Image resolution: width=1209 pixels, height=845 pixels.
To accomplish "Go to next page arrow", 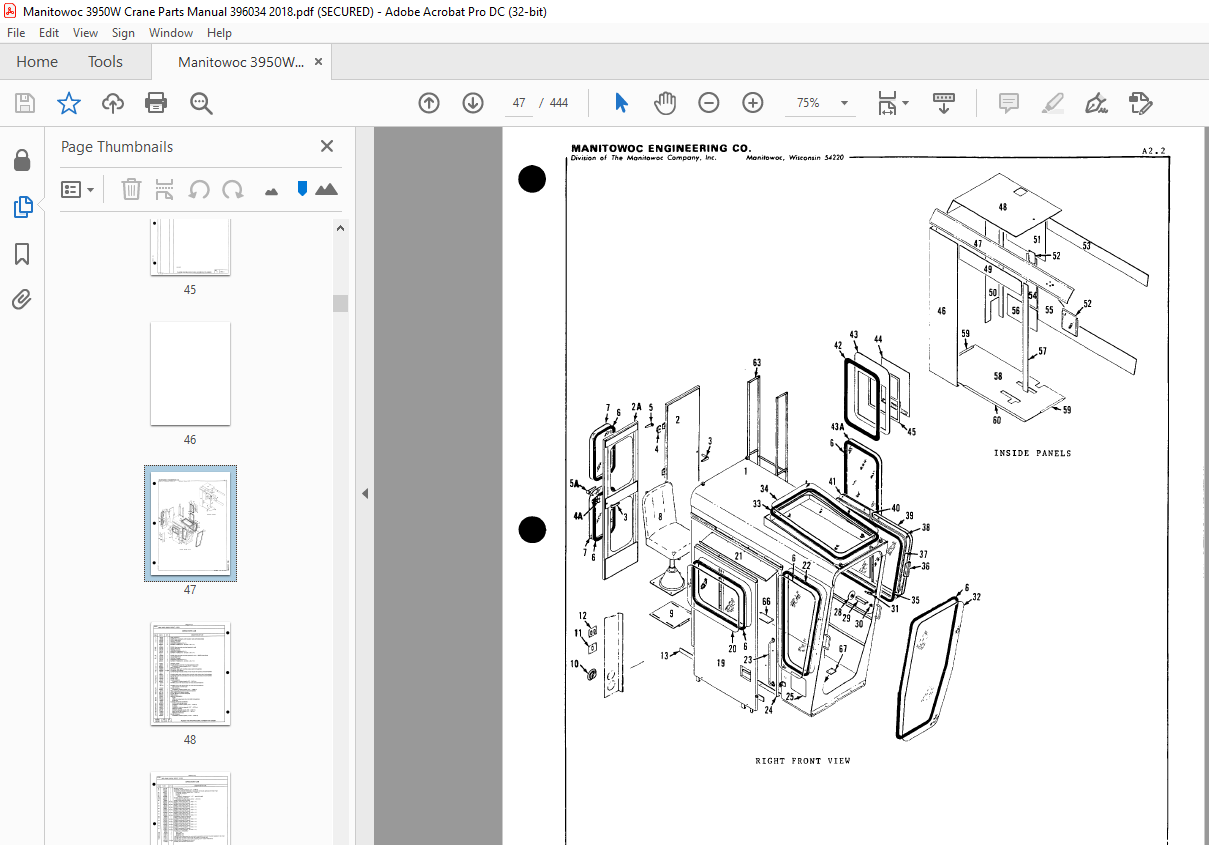I will pyautogui.click(x=473, y=103).
